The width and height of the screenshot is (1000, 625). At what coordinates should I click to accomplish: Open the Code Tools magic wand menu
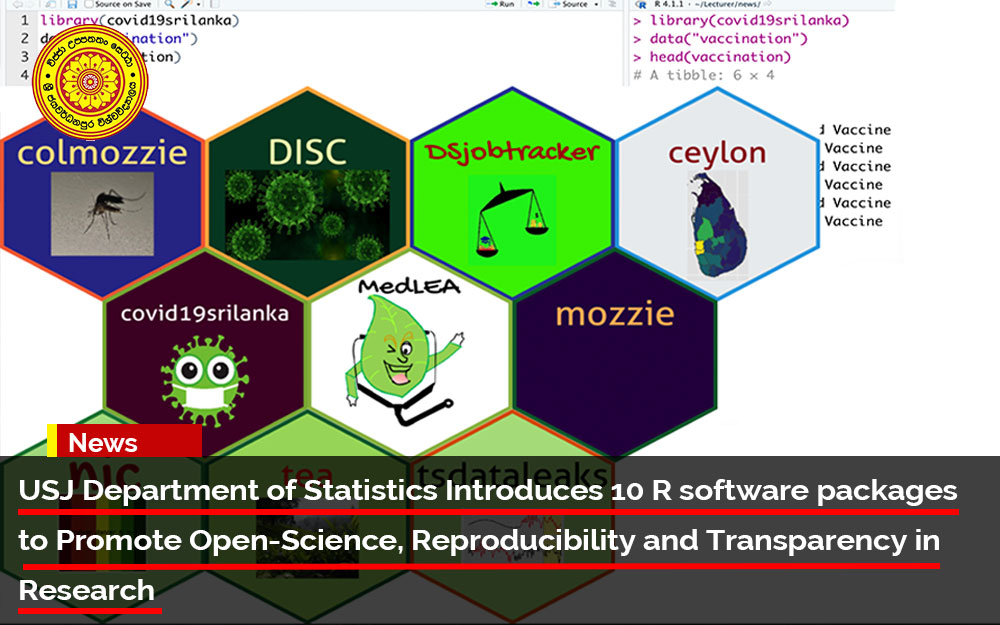[186, 4]
